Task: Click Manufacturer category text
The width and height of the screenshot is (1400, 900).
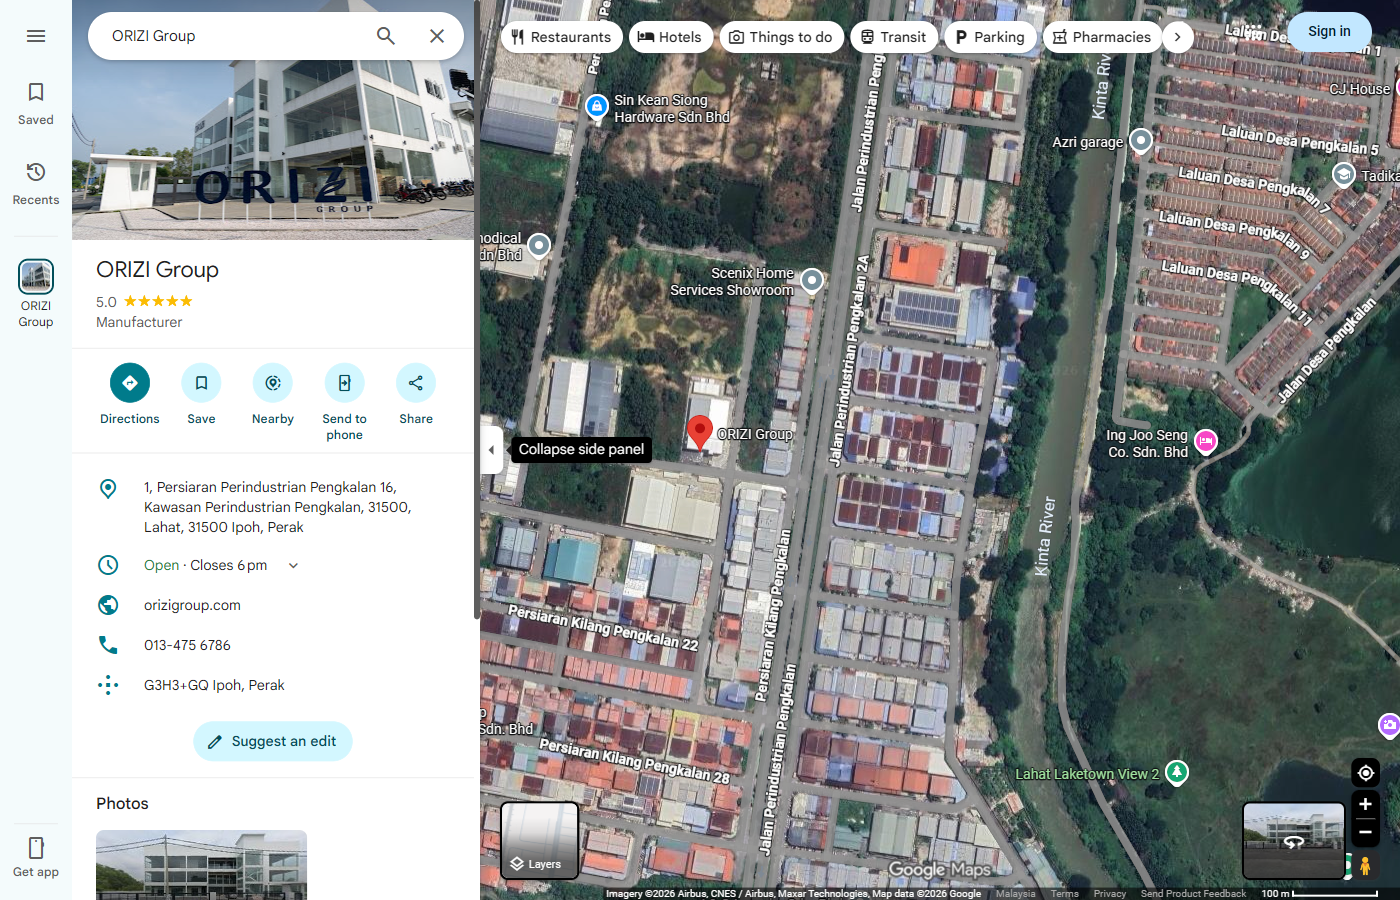Action: pyautogui.click(x=139, y=322)
